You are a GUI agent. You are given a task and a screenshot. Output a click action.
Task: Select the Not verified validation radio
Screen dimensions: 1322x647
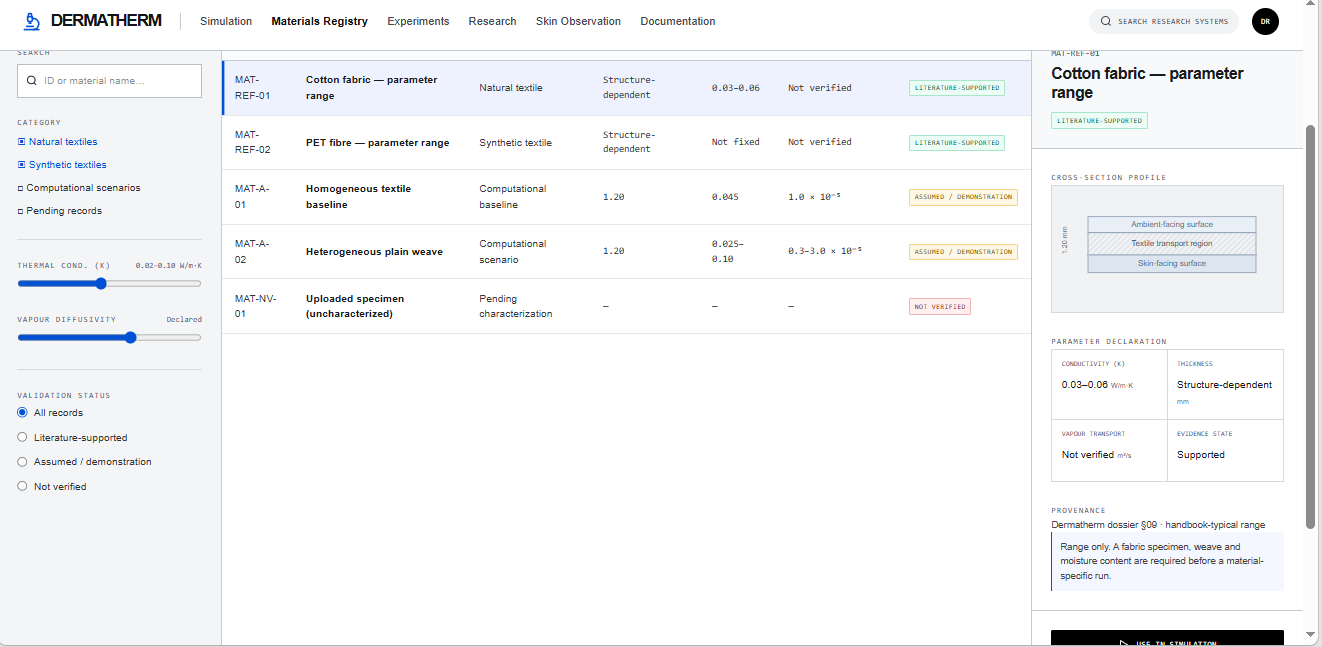click(22, 486)
